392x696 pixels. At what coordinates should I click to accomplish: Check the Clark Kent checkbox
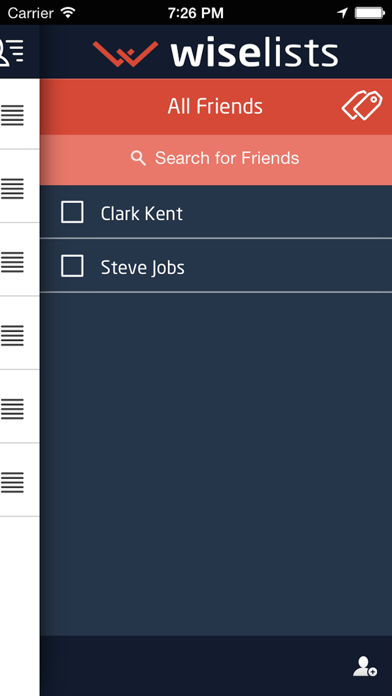click(x=72, y=212)
